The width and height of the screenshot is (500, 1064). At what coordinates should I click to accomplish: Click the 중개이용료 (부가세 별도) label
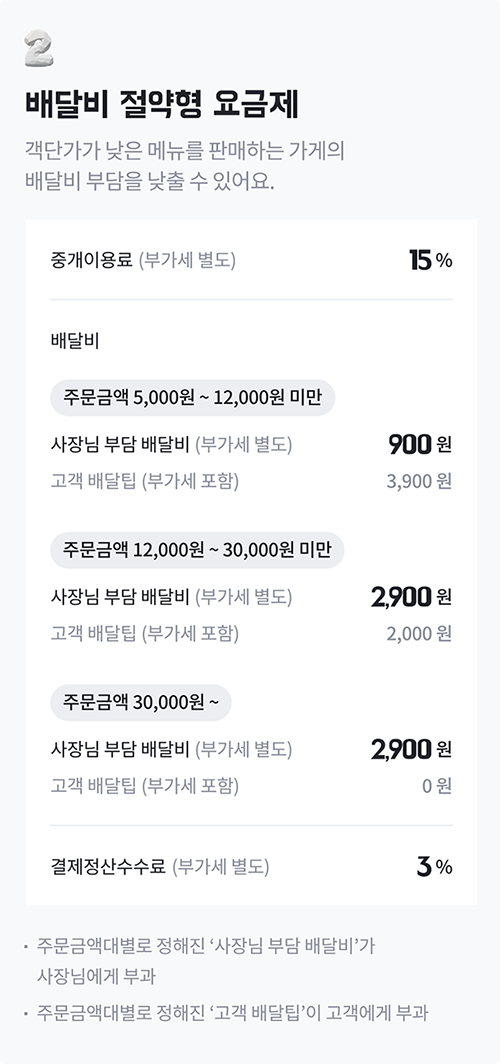pos(143,261)
